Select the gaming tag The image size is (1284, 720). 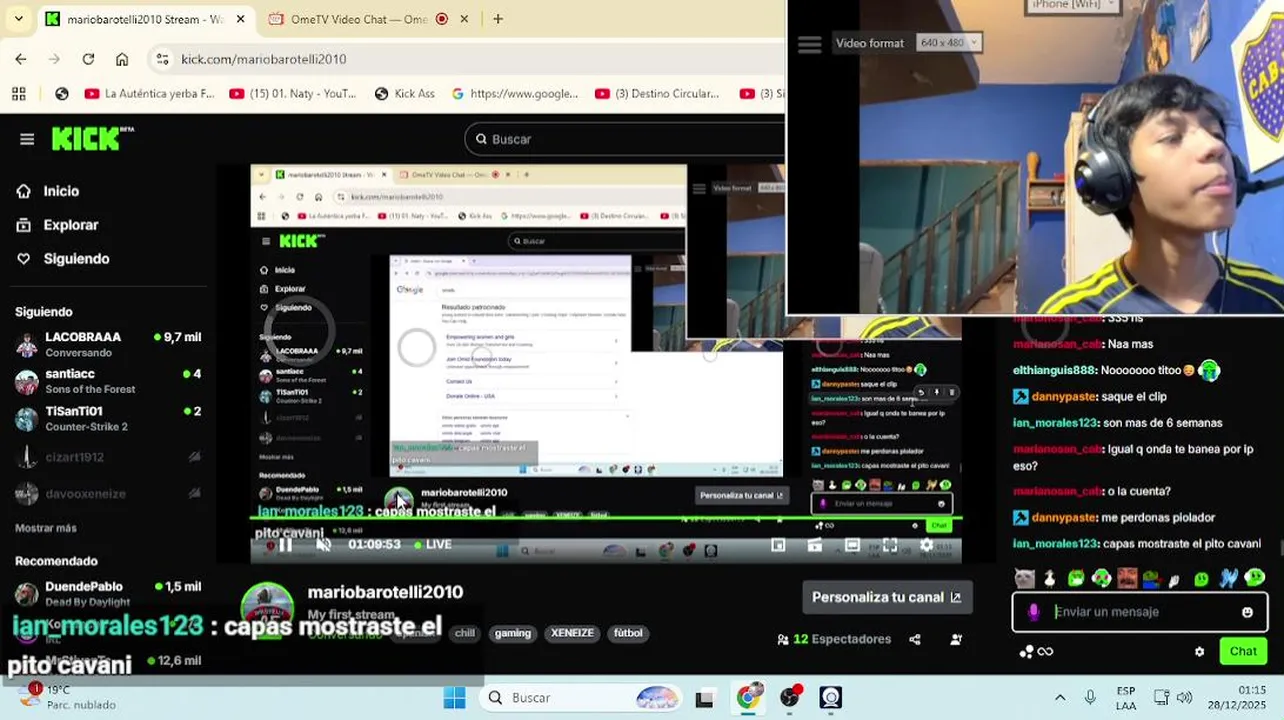point(513,633)
